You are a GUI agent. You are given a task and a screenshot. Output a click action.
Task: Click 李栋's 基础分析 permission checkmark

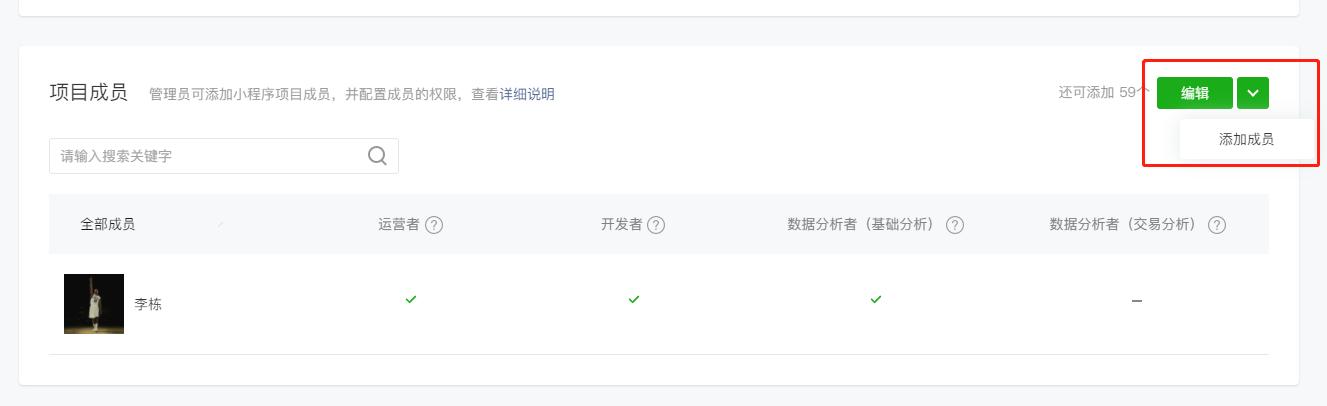tap(876, 299)
